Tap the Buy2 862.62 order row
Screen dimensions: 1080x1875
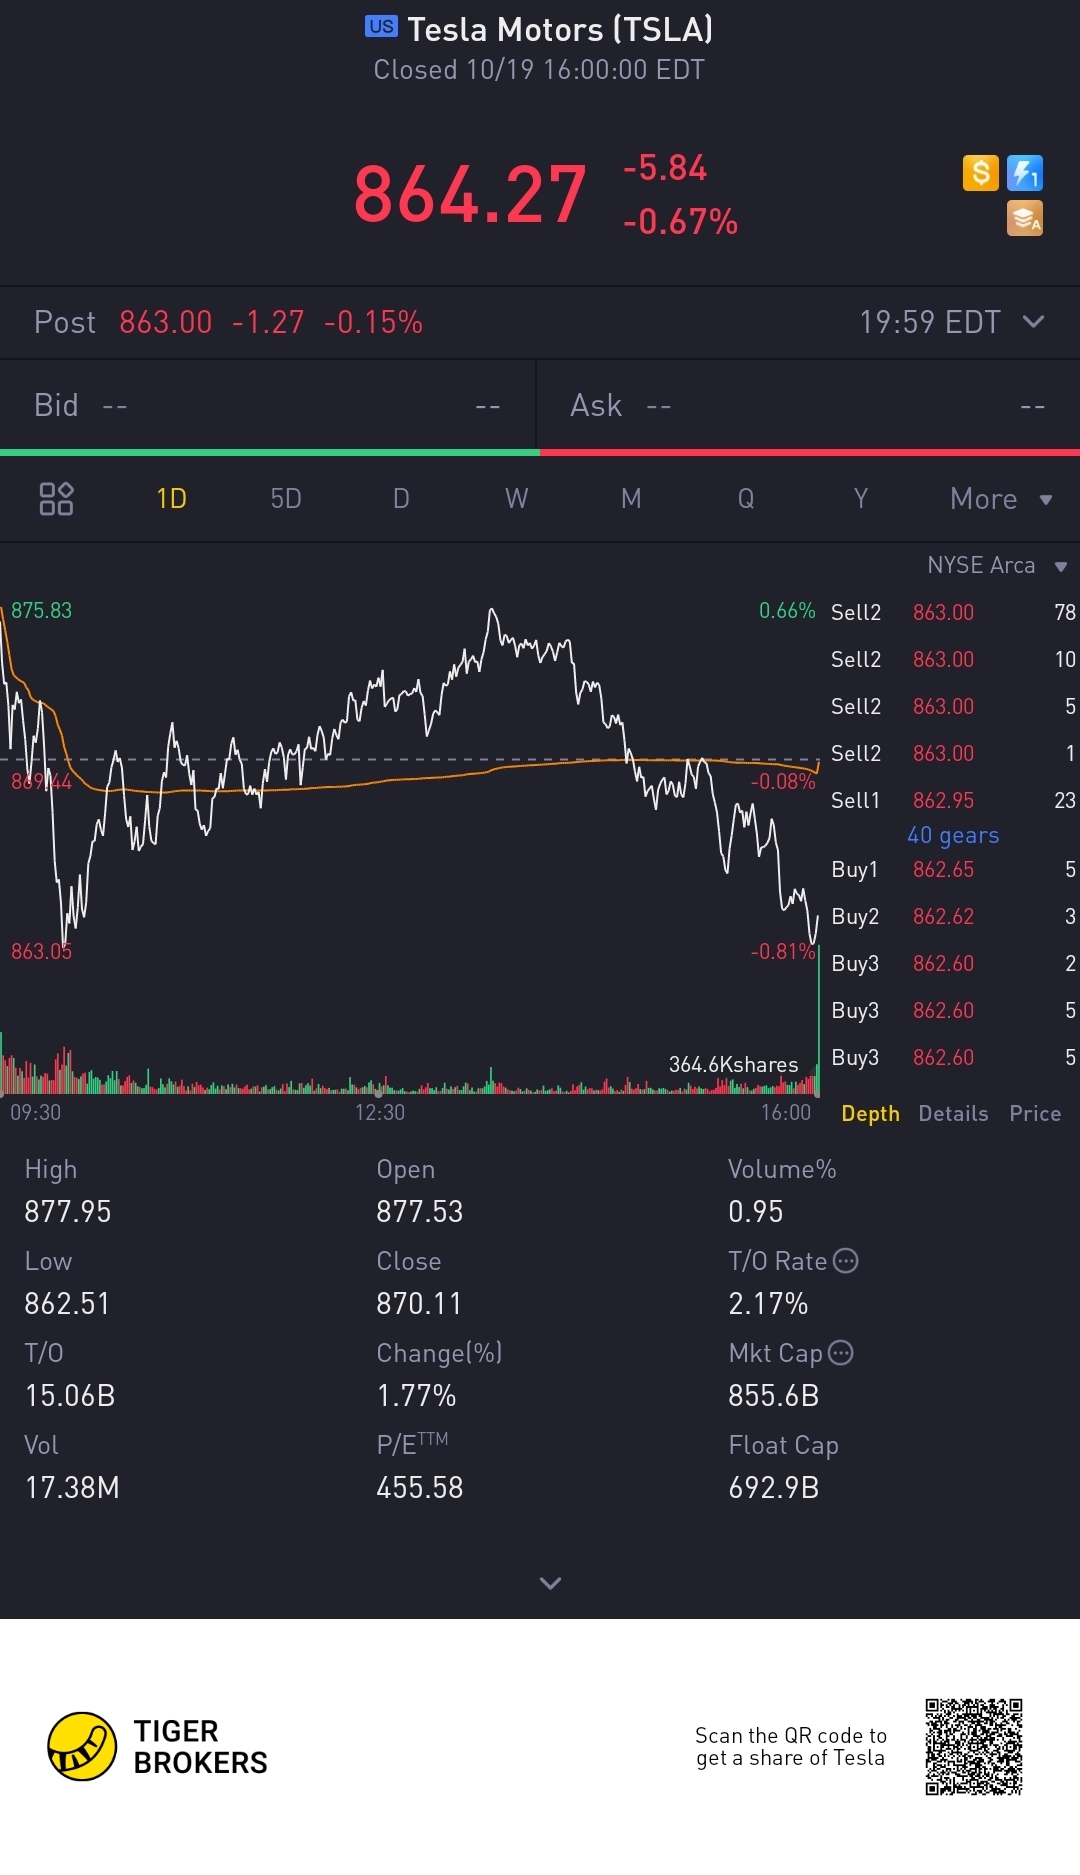click(x=953, y=916)
